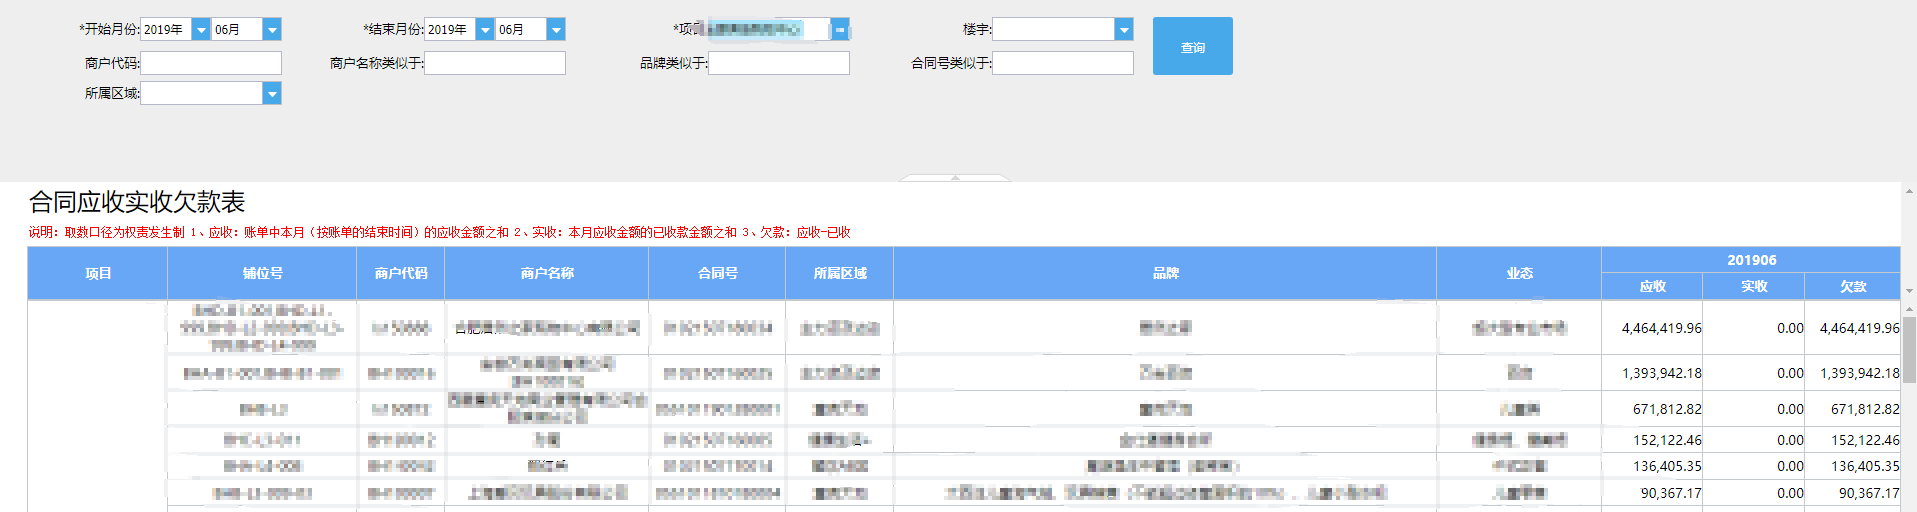This screenshot has height=512, width=1917.
Task: Expand the 结束月份 year dropdown
Action: coord(485,30)
